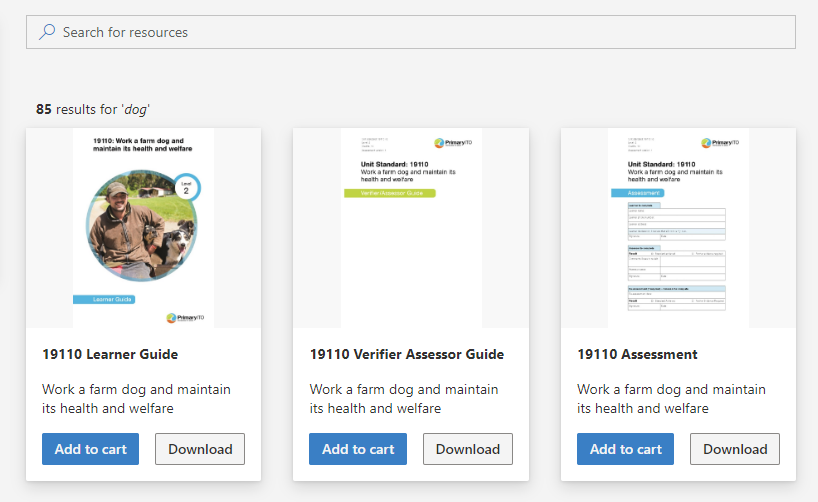Viewport: 818px width, 502px height.
Task: Download the 19110 Learner Guide
Action: click(200, 449)
